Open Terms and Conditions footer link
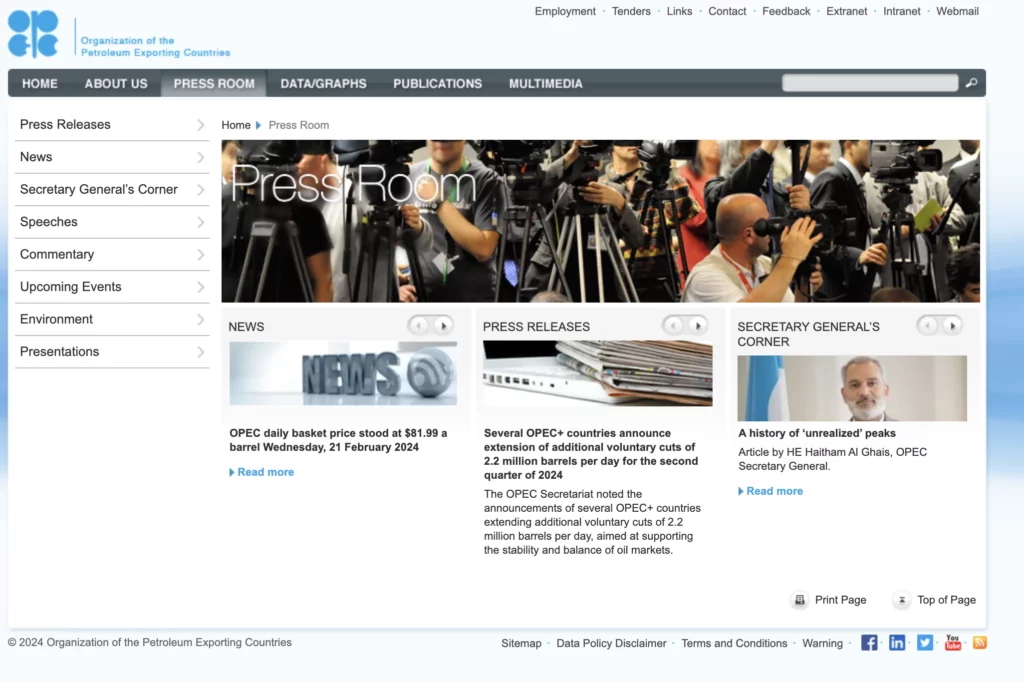 [734, 643]
